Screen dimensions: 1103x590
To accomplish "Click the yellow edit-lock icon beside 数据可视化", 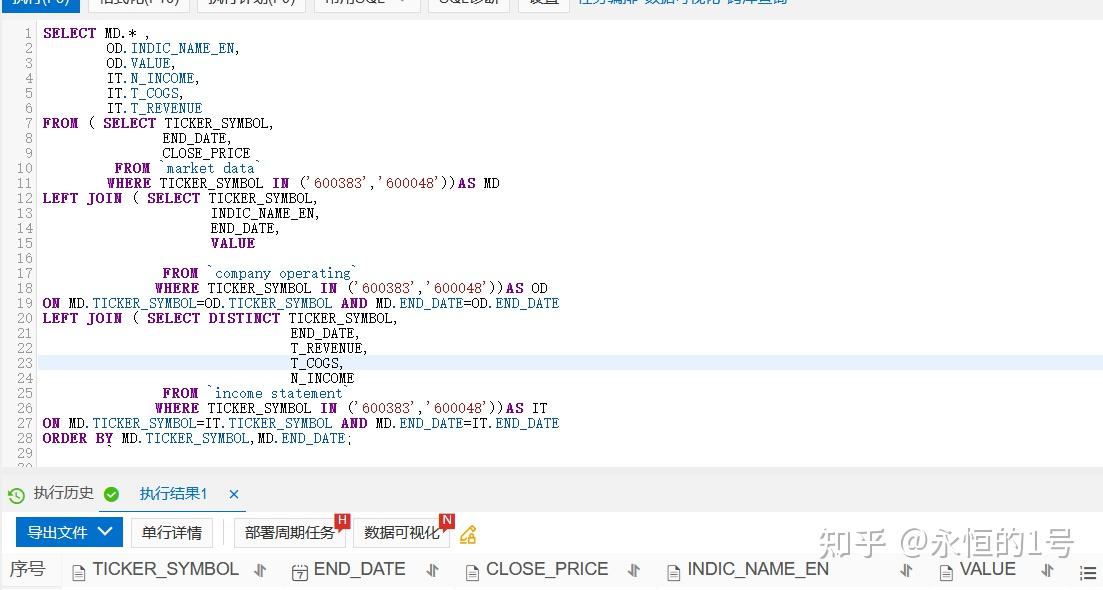I will [467, 533].
